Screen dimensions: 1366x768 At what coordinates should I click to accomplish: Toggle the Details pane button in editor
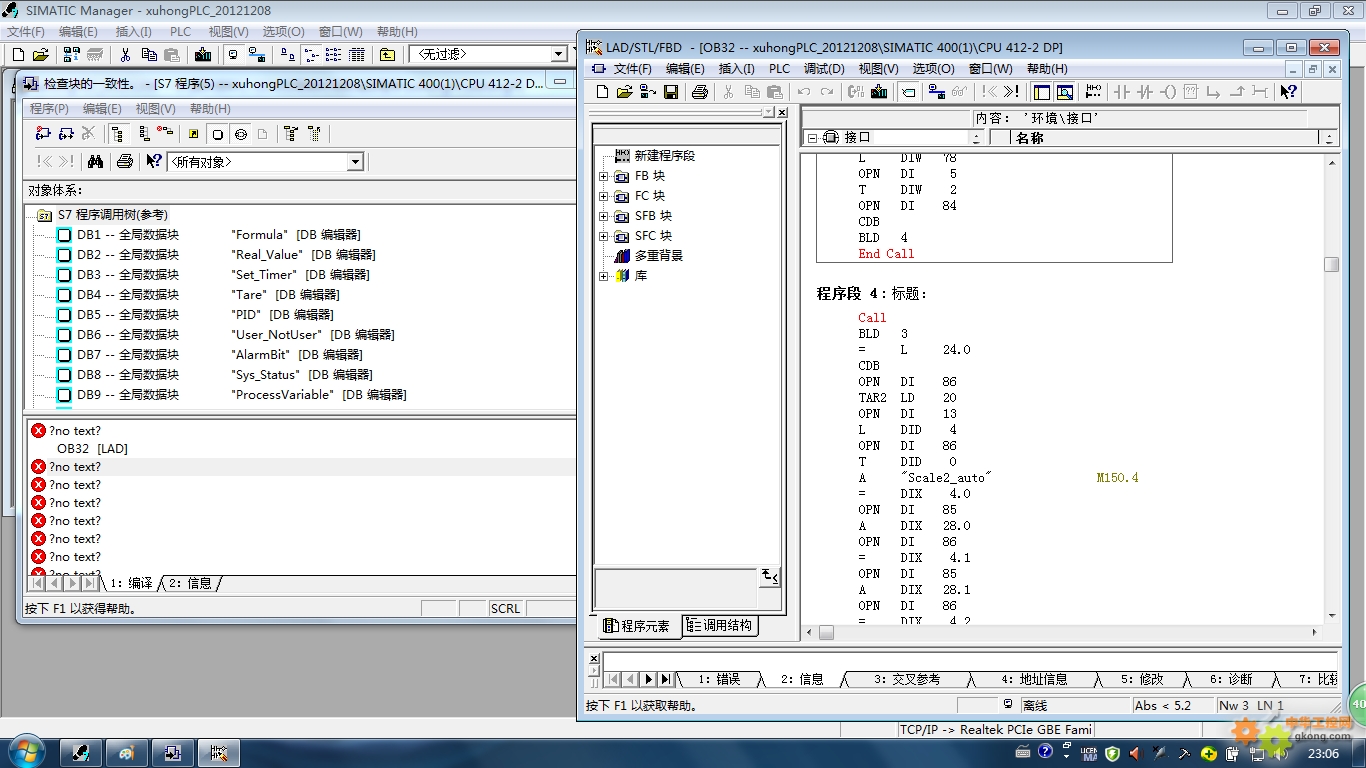click(x=1065, y=92)
